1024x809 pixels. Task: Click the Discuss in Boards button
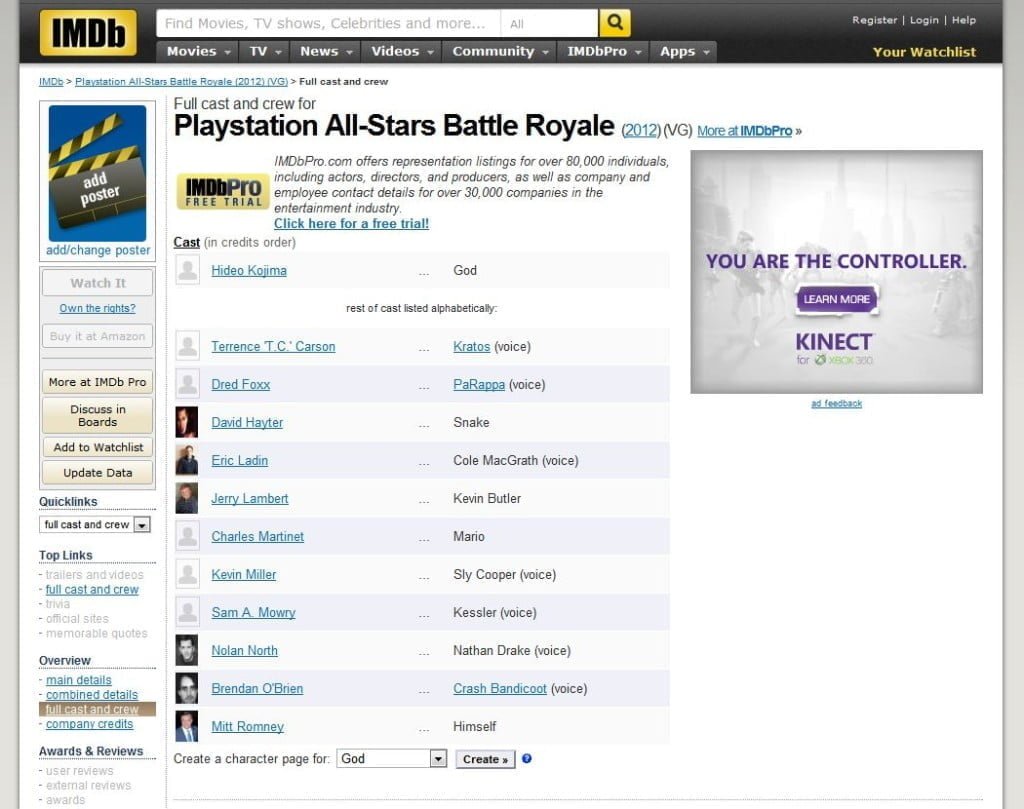coord(98,415)
